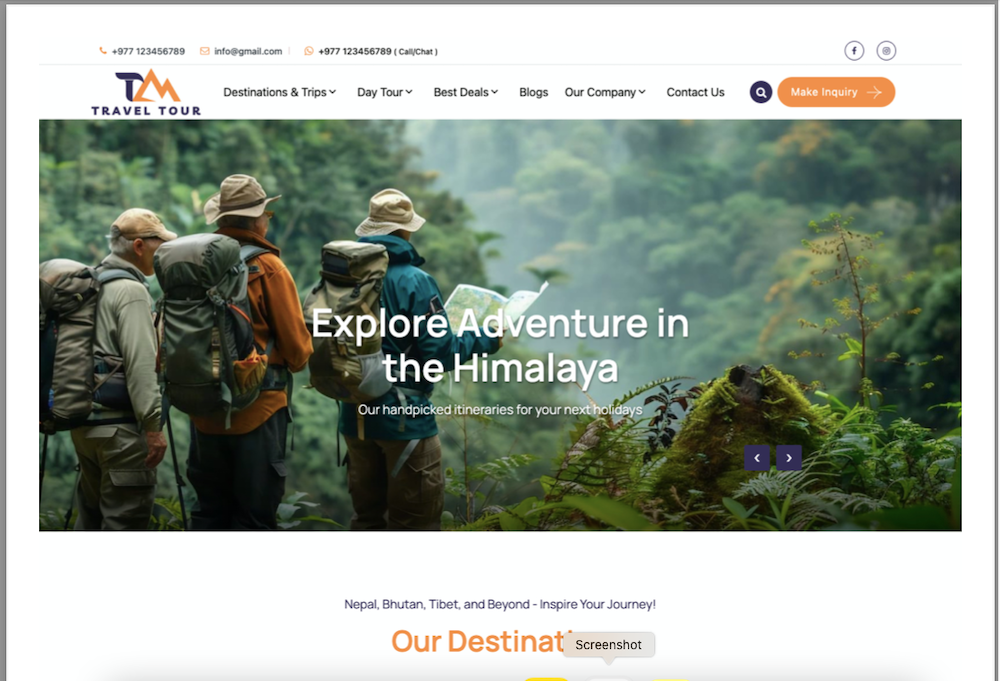Expand the Our Company menu
The image size is (1000, 681).
tap(605, 92)
